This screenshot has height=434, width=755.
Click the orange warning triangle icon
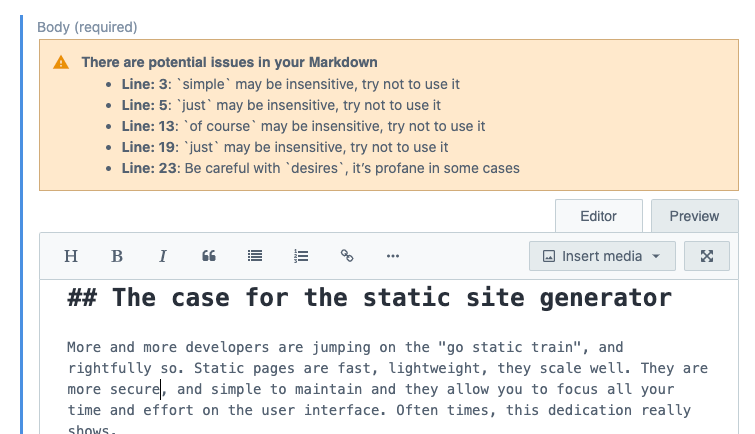point(61,63)
